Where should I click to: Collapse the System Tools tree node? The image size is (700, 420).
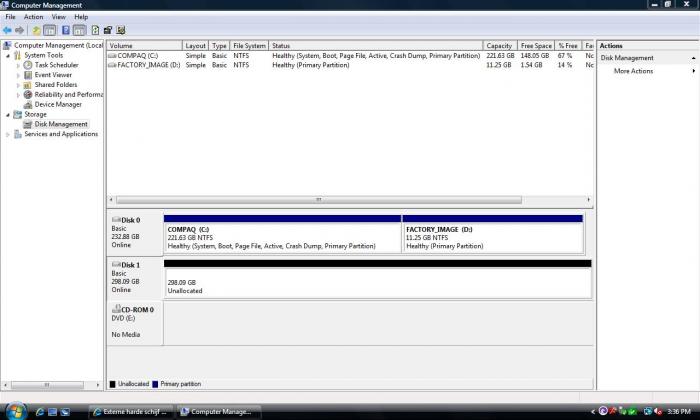[x=8, y=56]
